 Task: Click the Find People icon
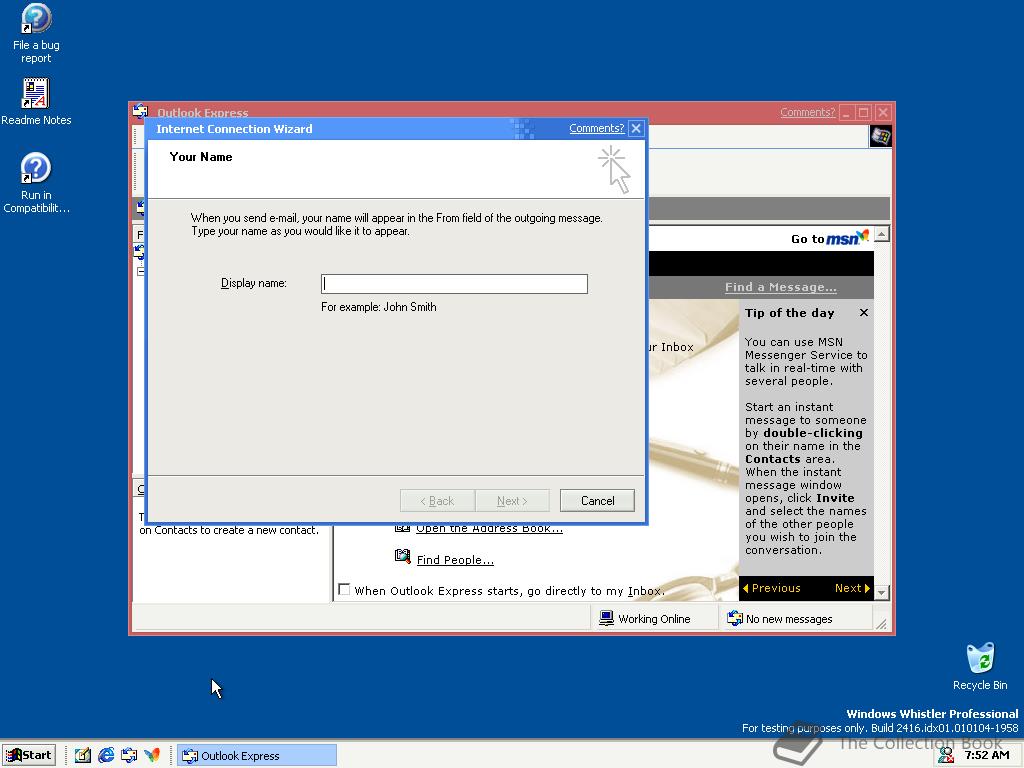click(402, 556)
